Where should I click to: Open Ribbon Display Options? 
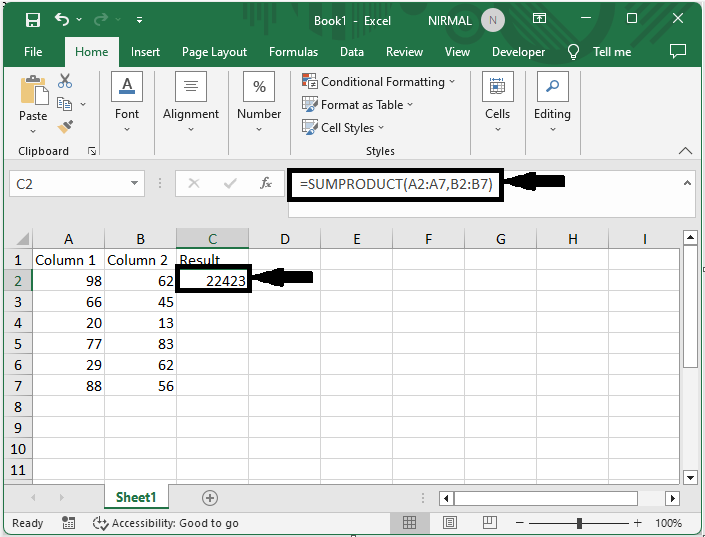(539, 18)
